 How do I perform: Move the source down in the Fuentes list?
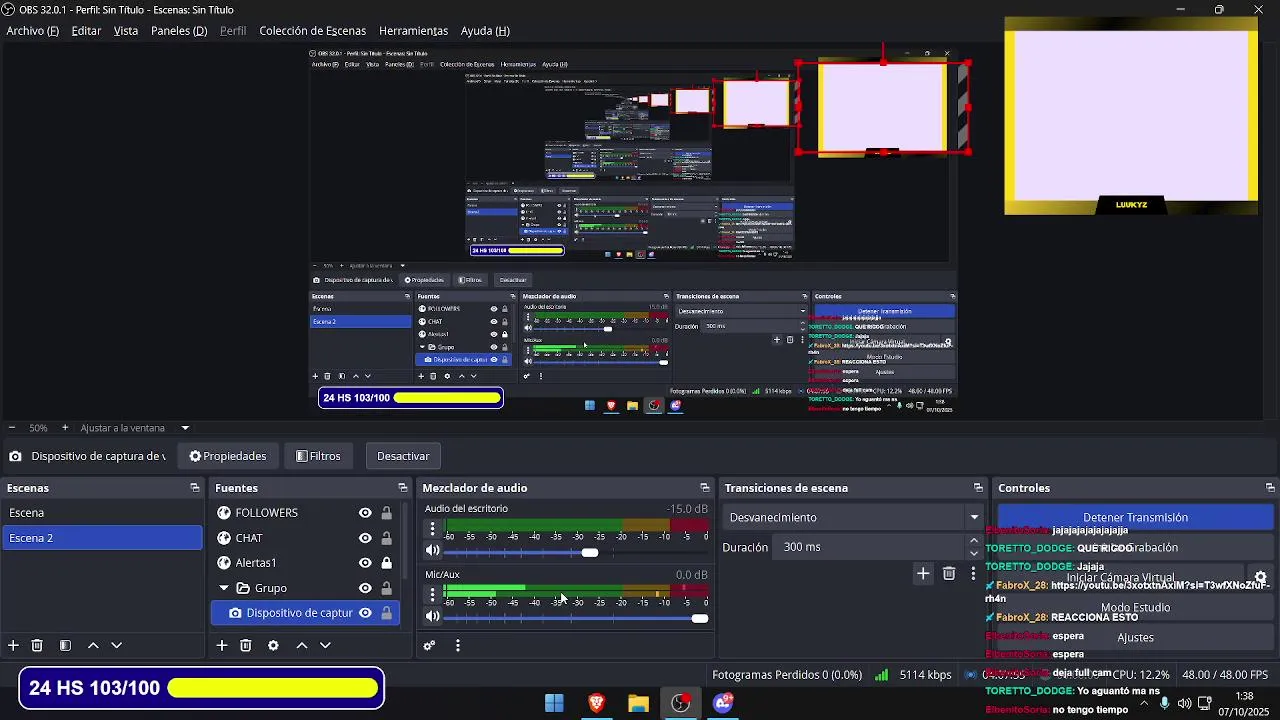pyautogui.click(x=325, y=646)
